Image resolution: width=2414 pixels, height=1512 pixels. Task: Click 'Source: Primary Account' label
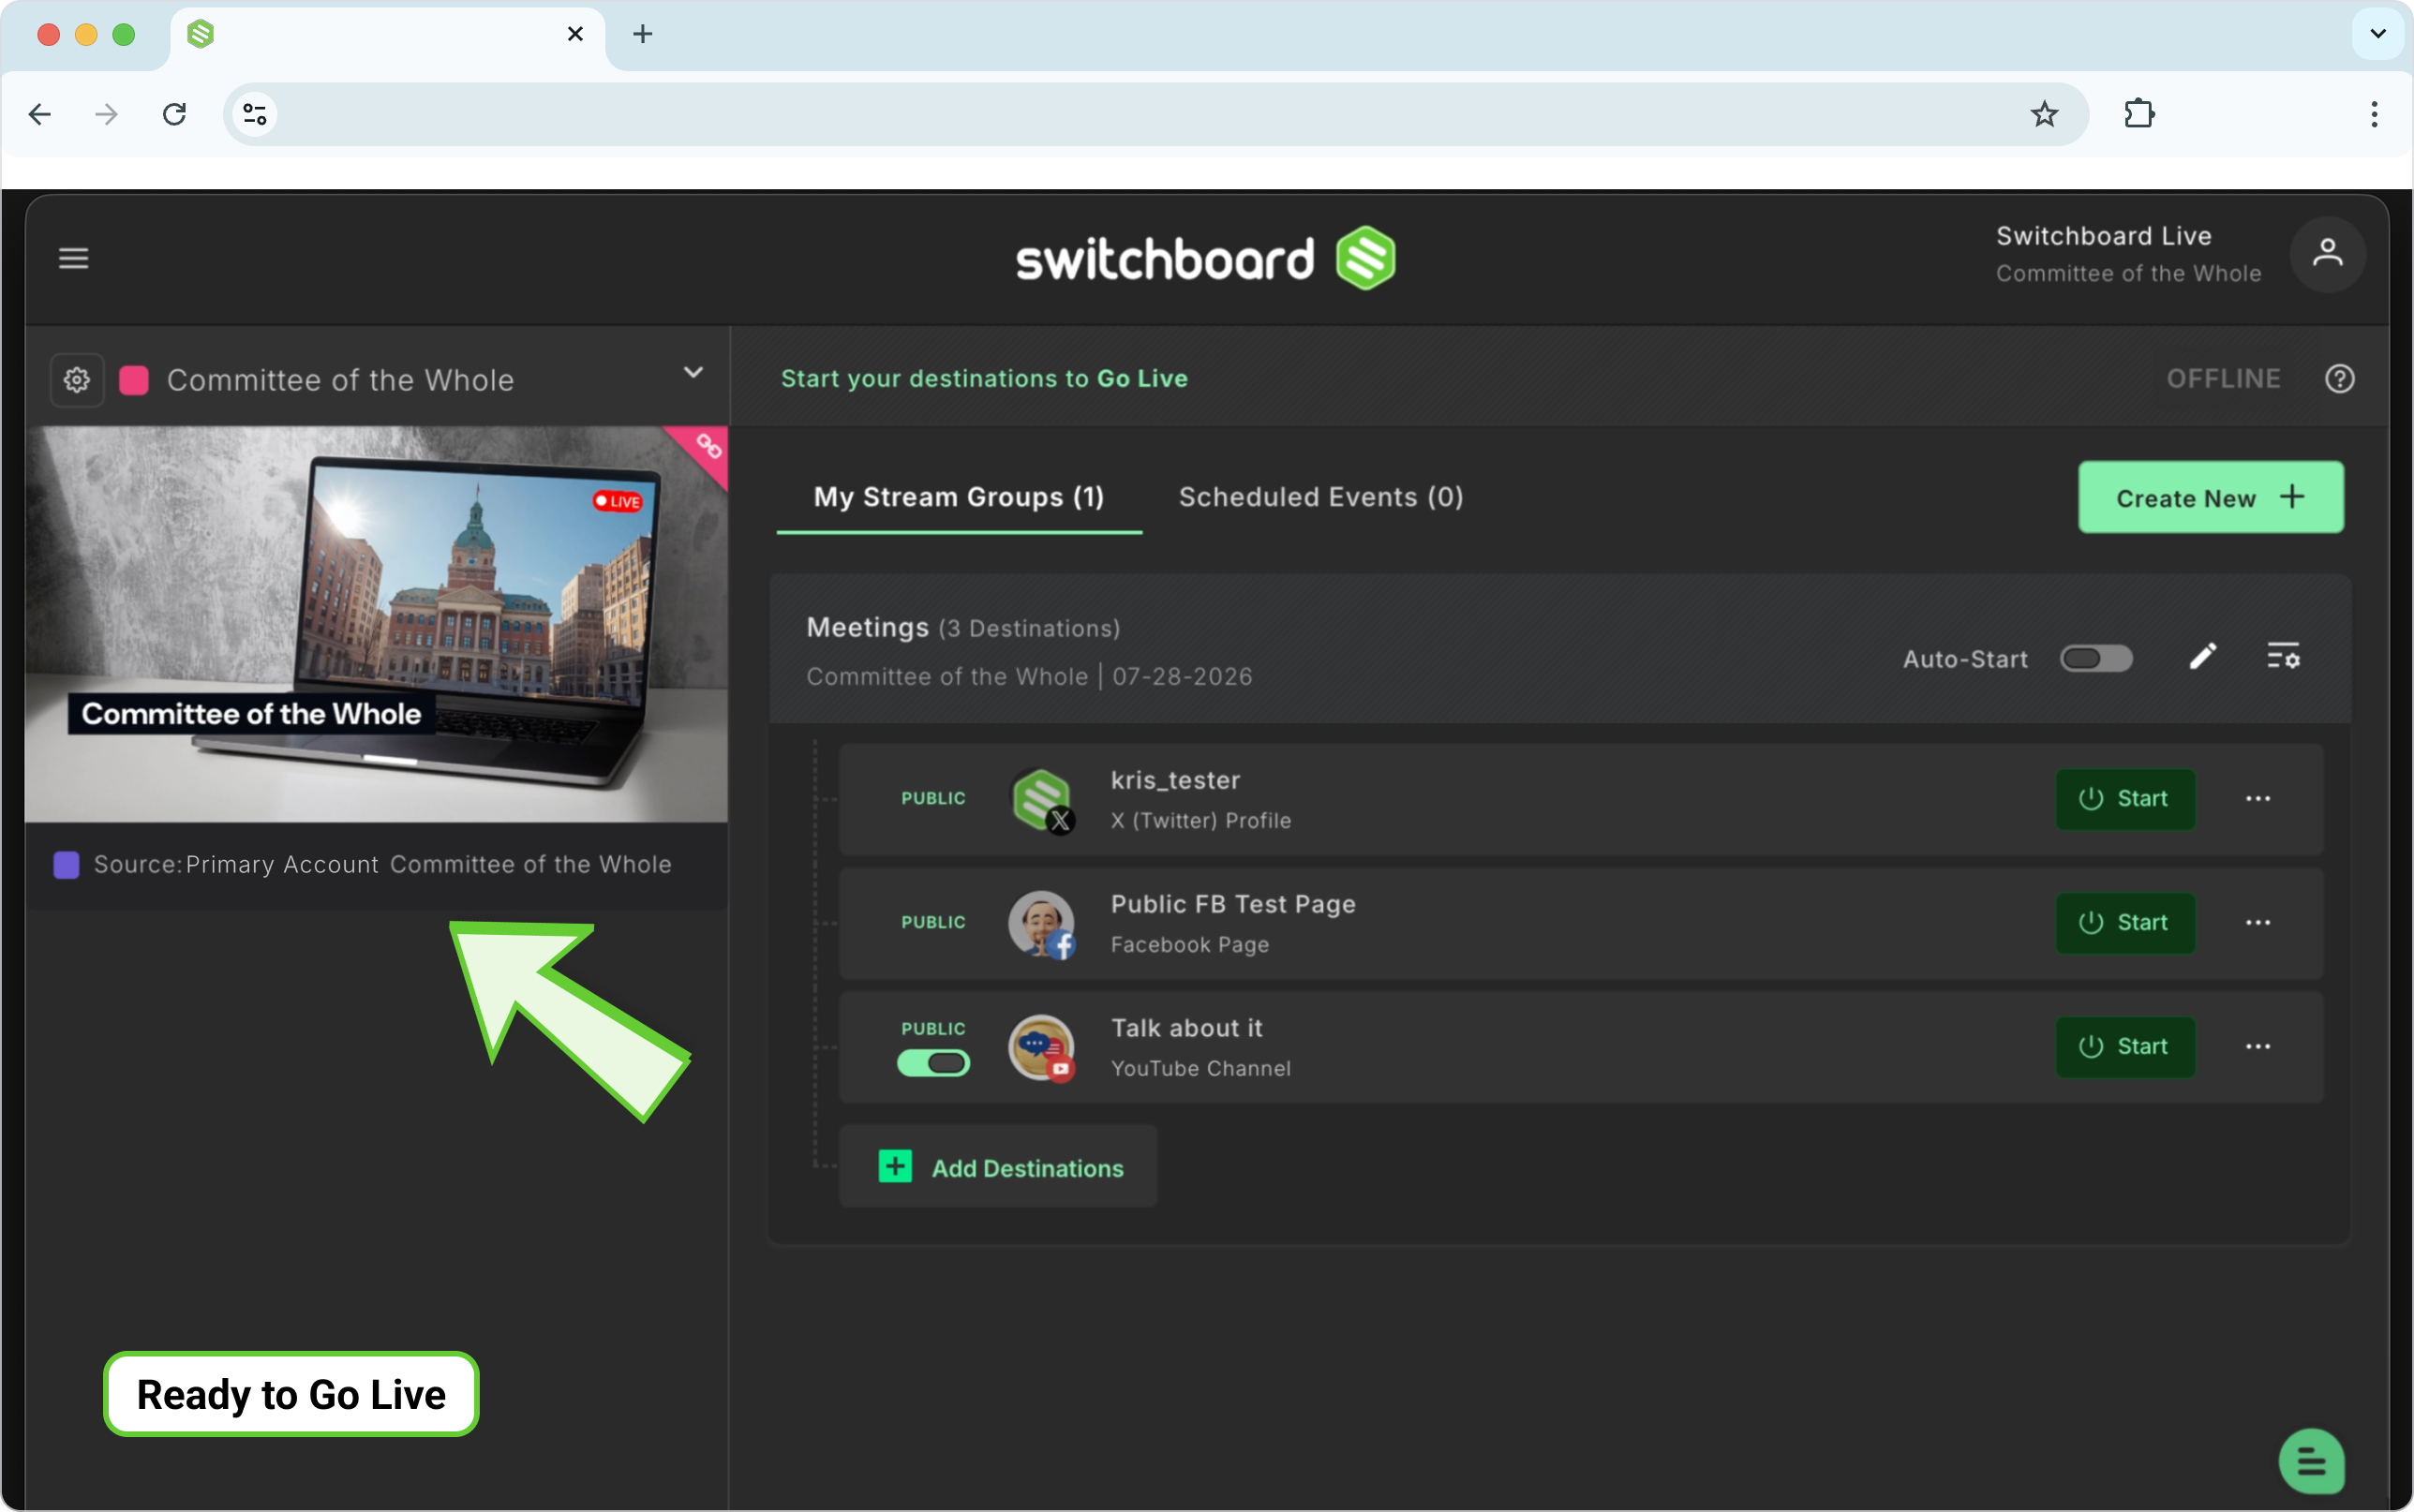coord(236,865)
